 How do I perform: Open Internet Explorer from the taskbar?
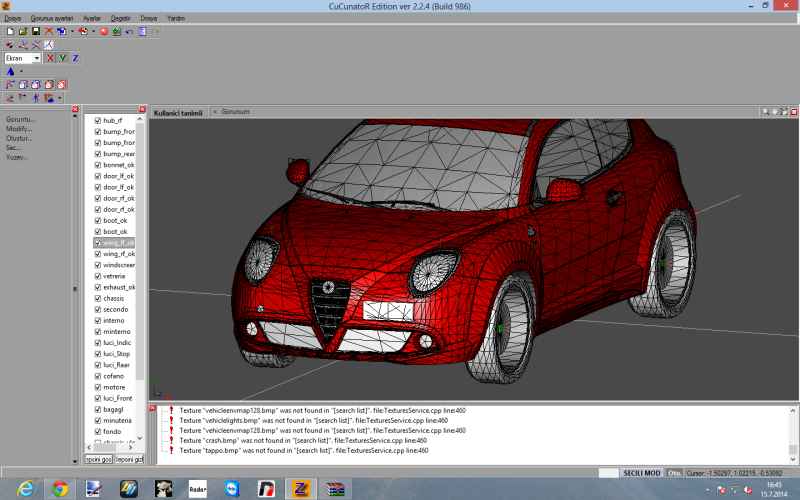click(25, 488)
